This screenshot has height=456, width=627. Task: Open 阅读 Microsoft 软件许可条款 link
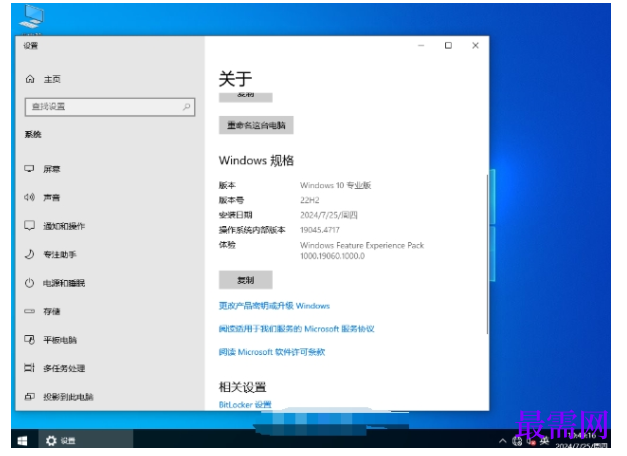click(272, 352)
